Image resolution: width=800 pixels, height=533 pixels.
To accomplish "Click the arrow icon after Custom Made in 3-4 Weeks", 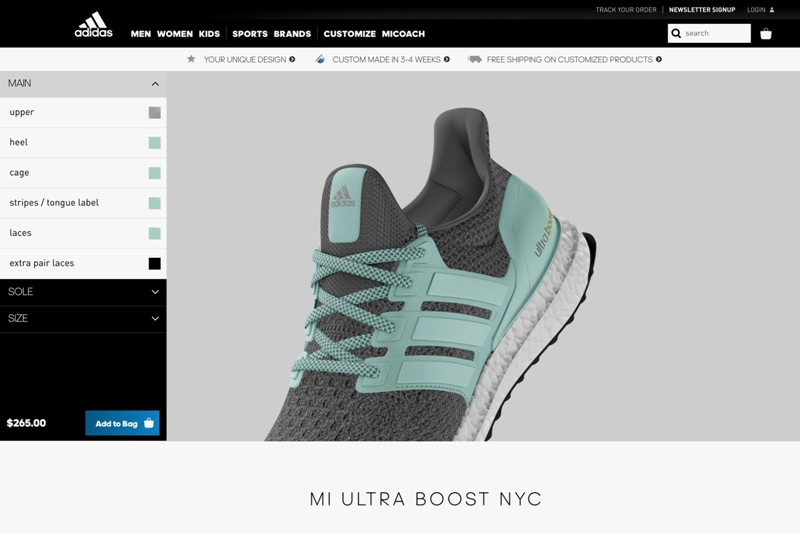I will click(447, 59).
